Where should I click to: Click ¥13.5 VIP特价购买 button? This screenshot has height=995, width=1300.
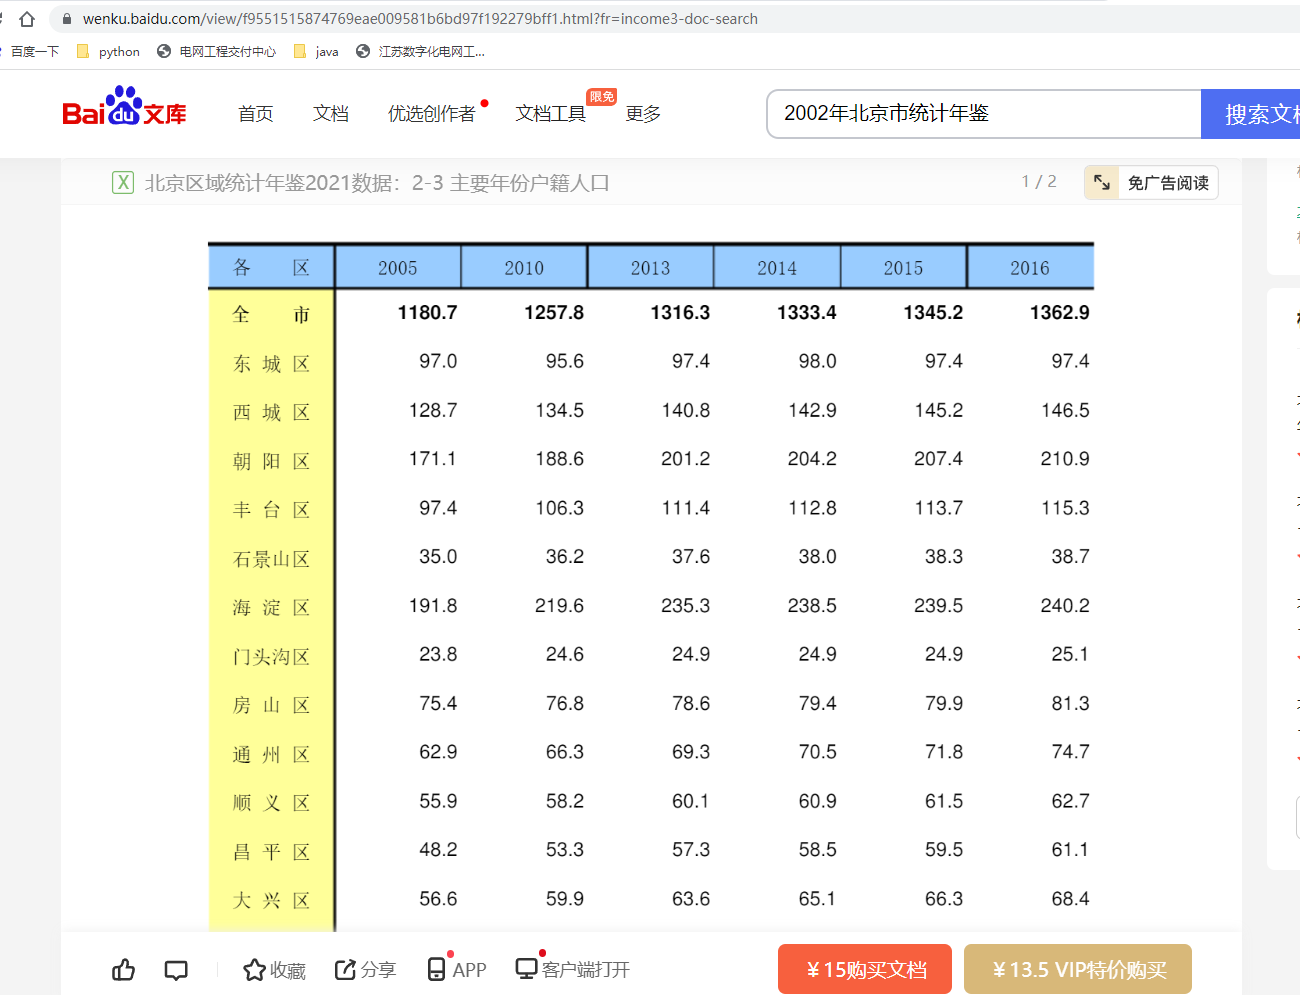pyautogui.click(x=1078, y=969)
